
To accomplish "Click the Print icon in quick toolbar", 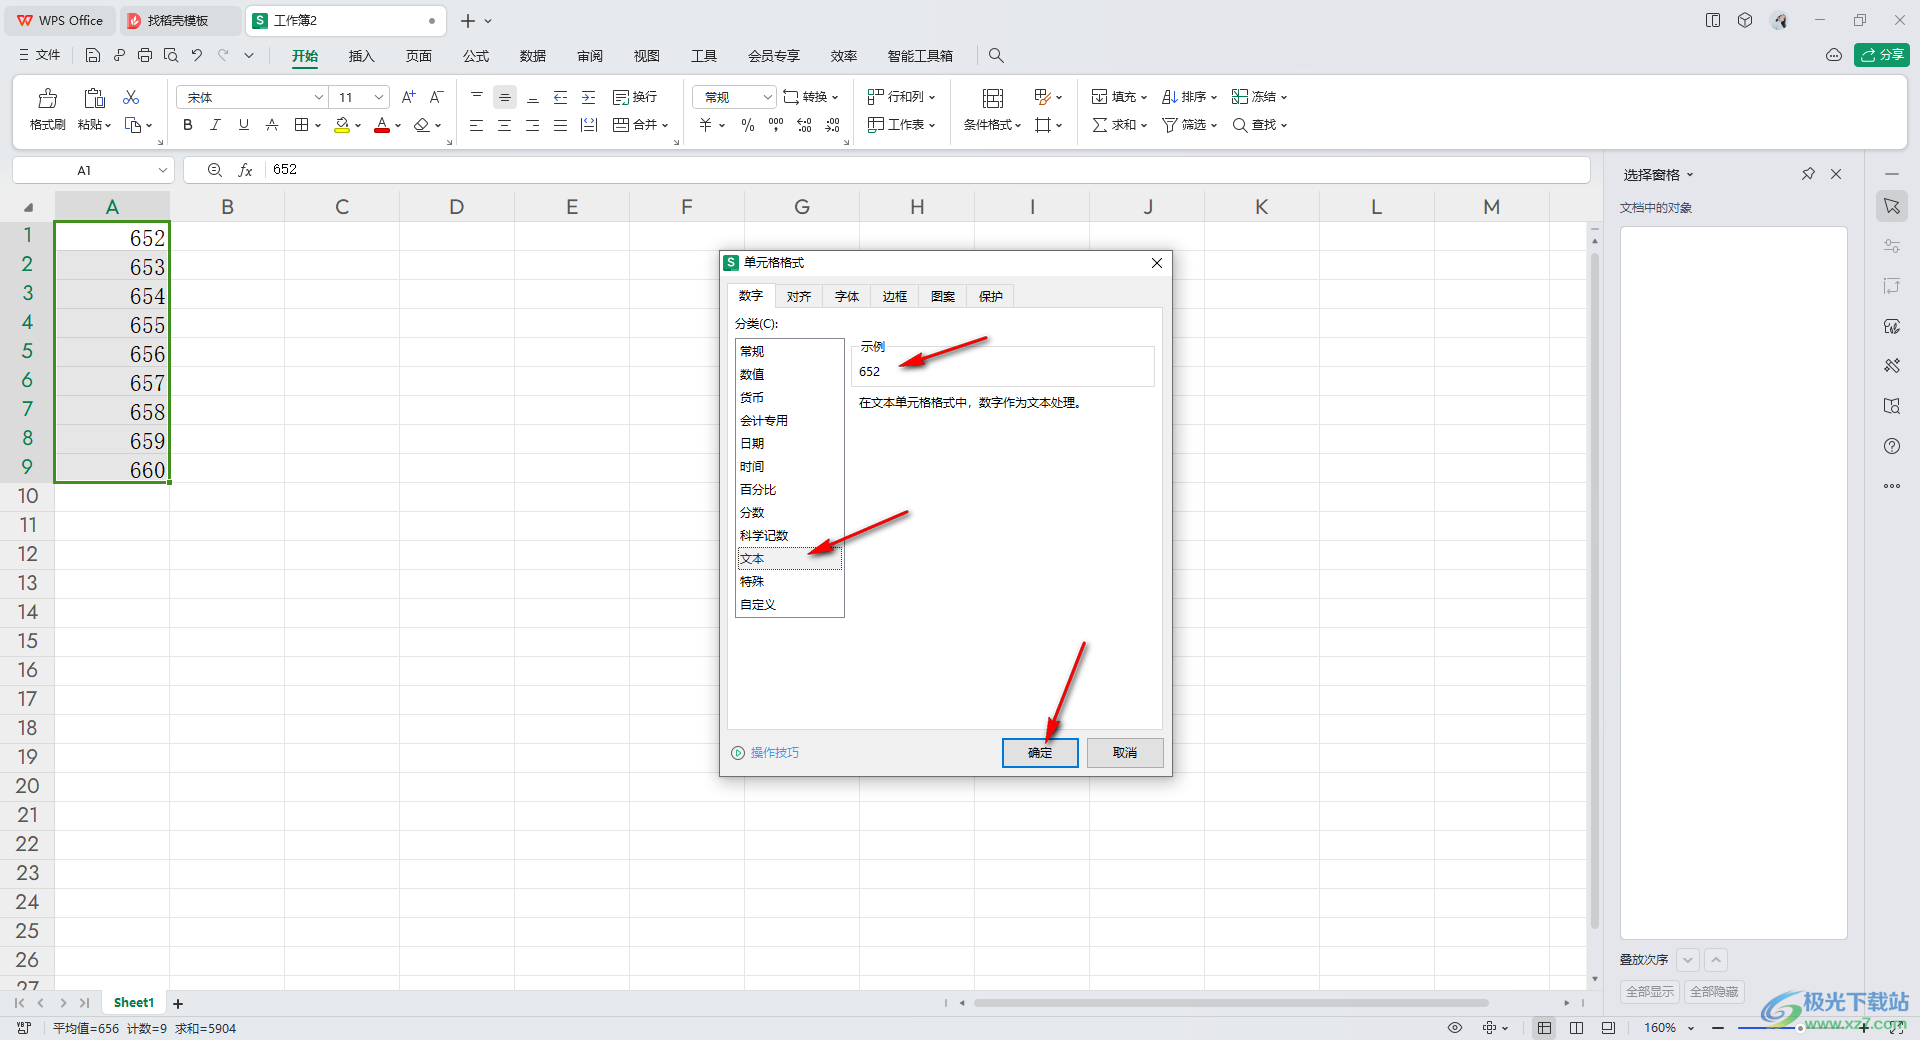I will (145, 55).
